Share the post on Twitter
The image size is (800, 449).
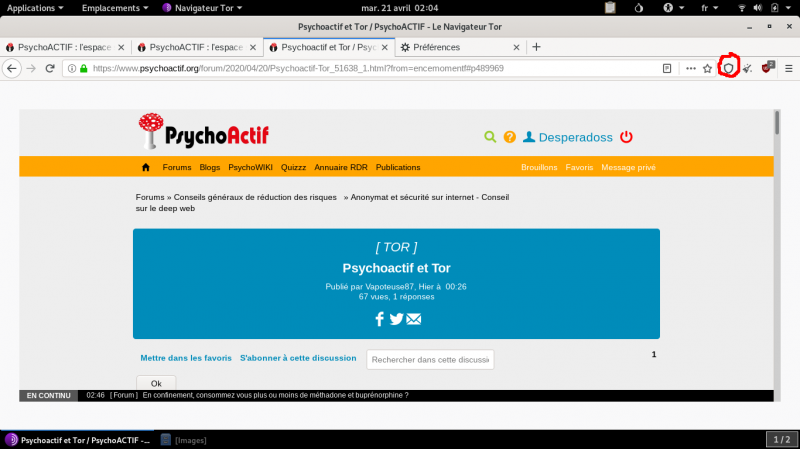click(x=396, y=319)
